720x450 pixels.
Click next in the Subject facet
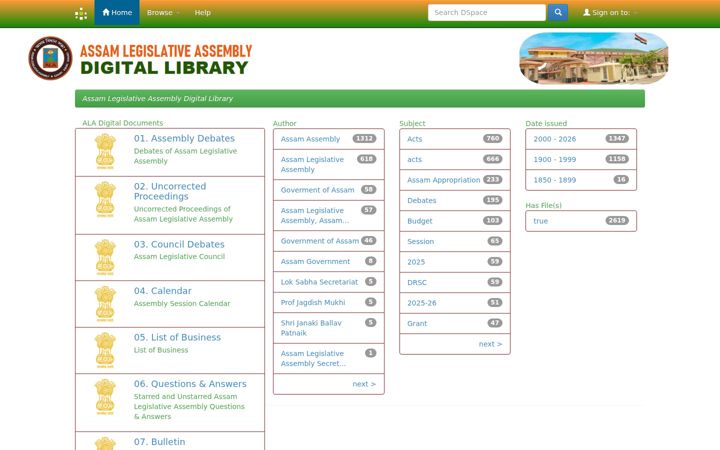[x=490, y=344]
